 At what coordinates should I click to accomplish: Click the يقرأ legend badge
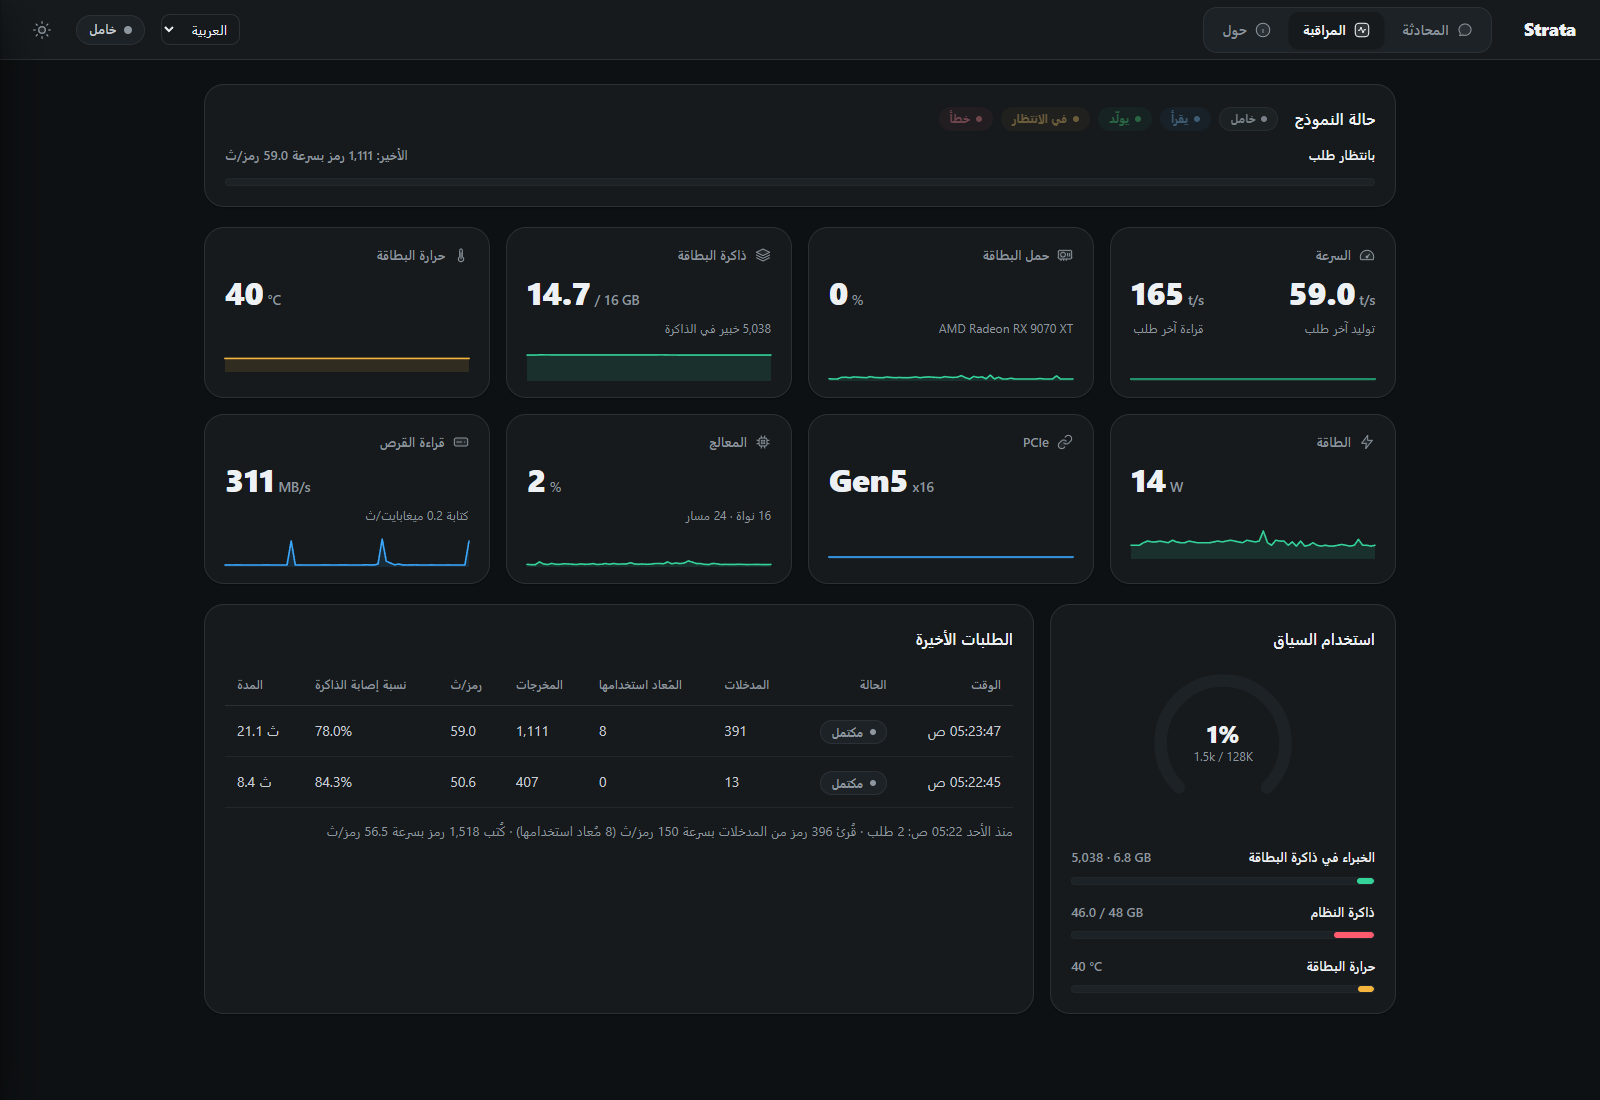pyautogui.click(x=1185, y=119)
